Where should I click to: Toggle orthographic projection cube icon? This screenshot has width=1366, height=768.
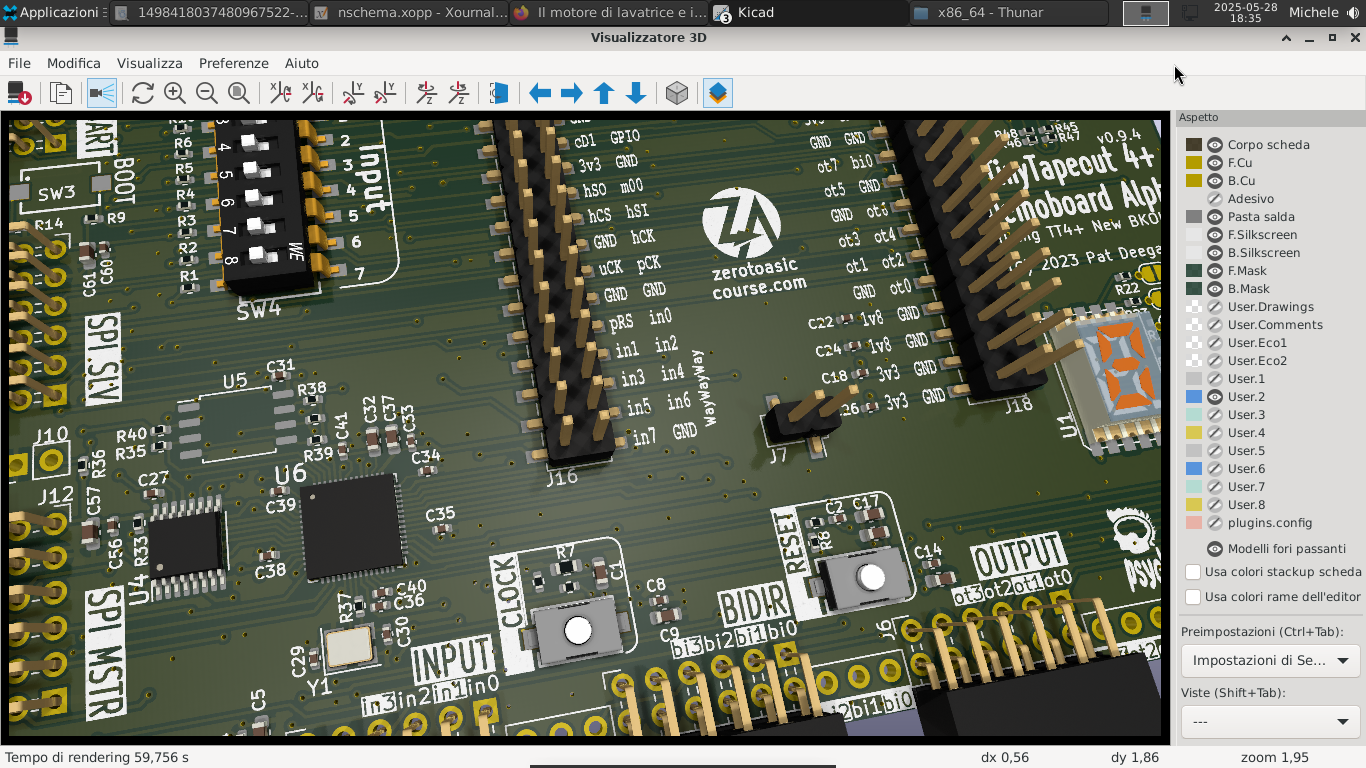(677, 93)
